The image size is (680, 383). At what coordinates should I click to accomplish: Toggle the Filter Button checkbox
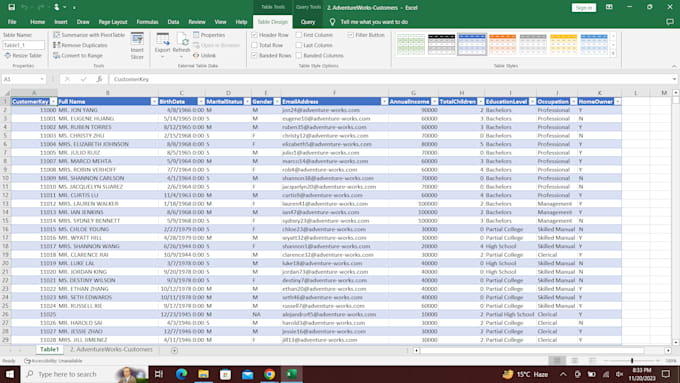350,35
